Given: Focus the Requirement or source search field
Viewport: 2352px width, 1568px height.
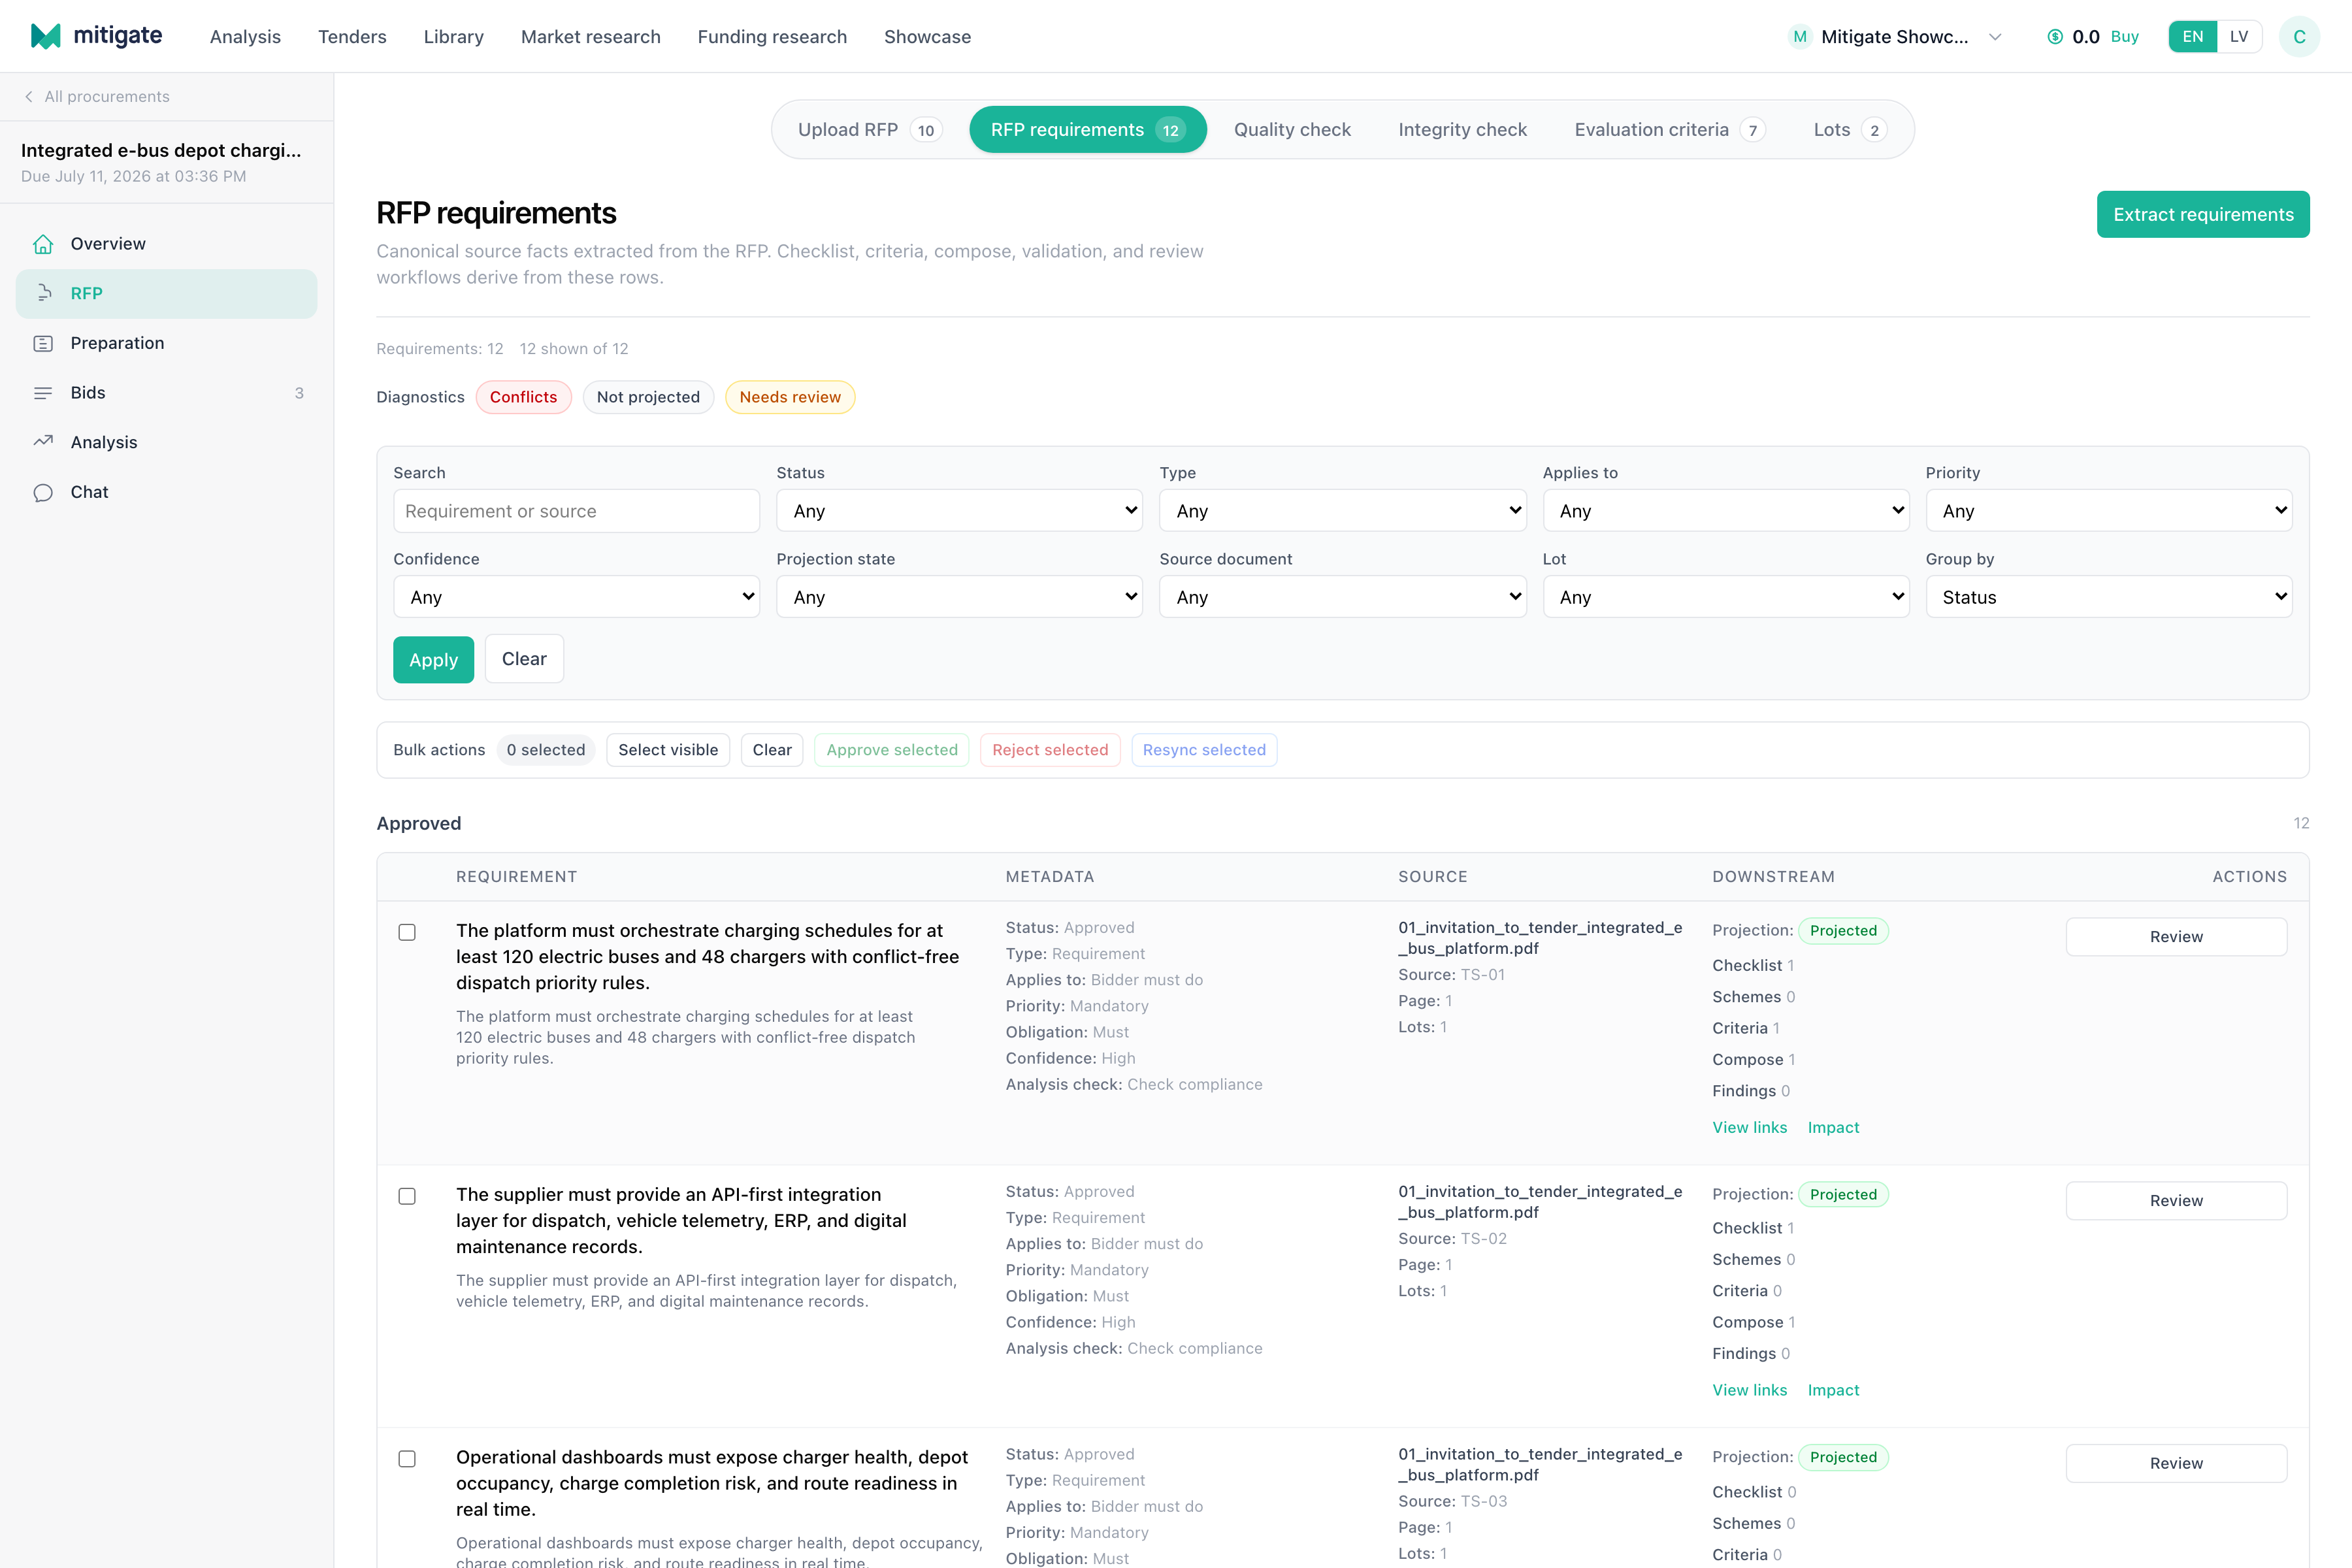Looking at the screenshot, I should pos(576,511).
